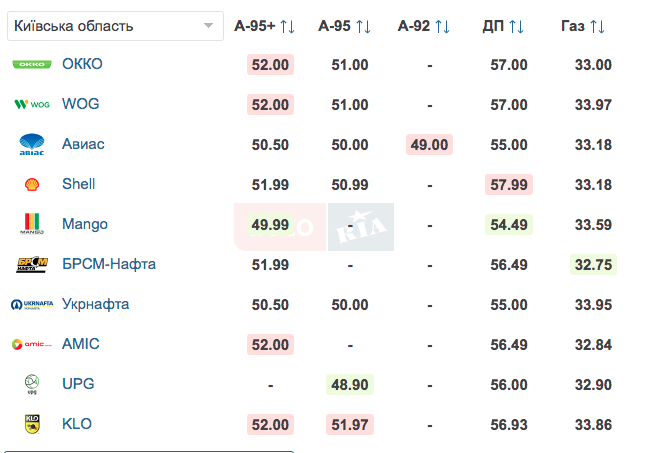Image resolution: width=654 pixels, height=453 pixels.
Task: Click the БРСМ-Нафта logo icon
Action: [31, 264]
